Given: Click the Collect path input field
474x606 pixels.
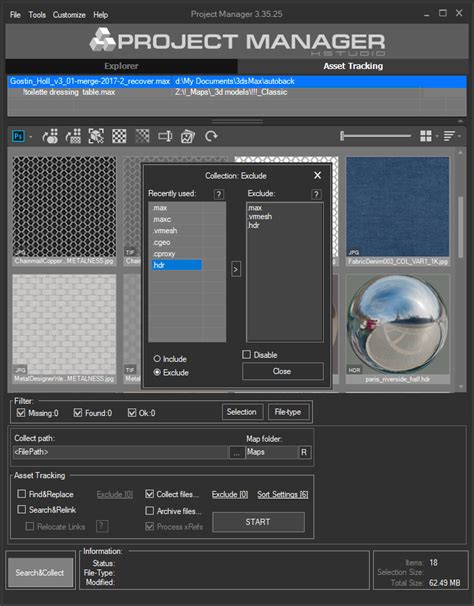Looking at the screenshot, I should point(121,452).
